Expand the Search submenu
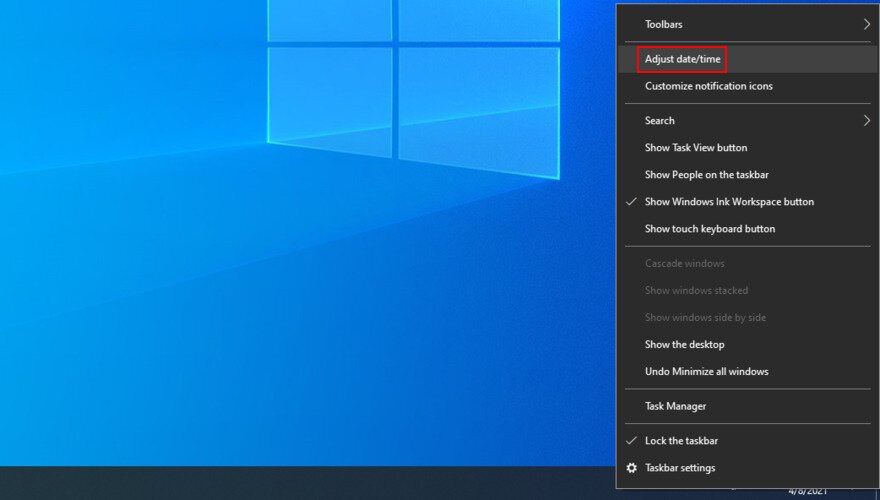 (x=748, y=121)
